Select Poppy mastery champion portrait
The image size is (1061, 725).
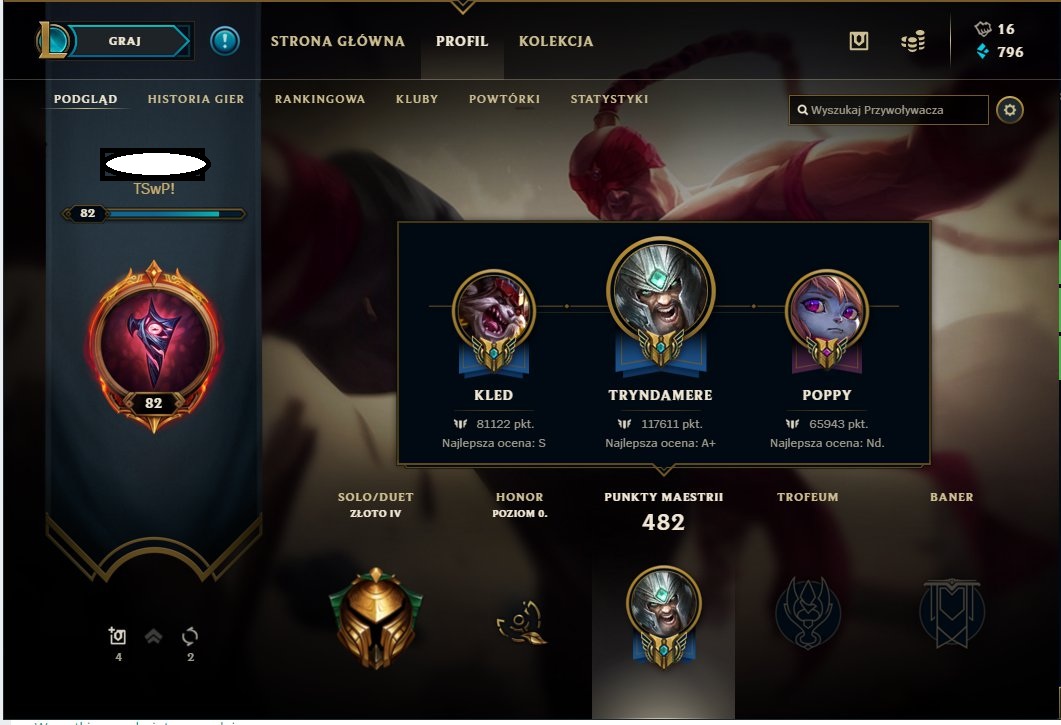tap(826, 311)
